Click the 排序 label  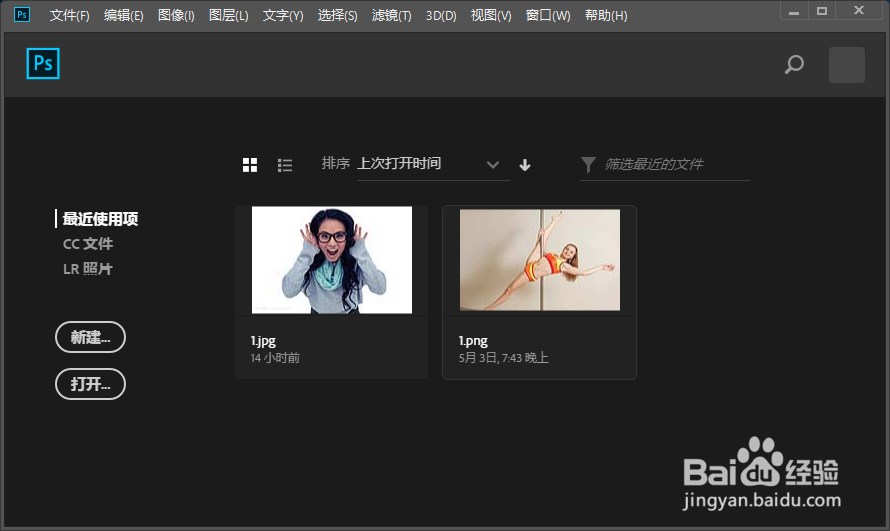click(x=335, y=163)
